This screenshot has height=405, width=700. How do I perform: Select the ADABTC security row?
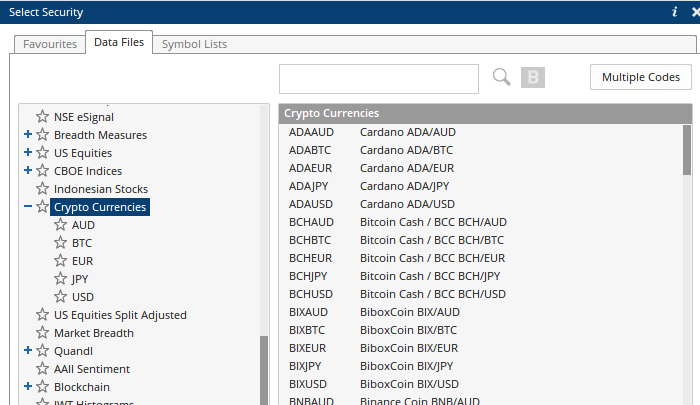point(481,150)
